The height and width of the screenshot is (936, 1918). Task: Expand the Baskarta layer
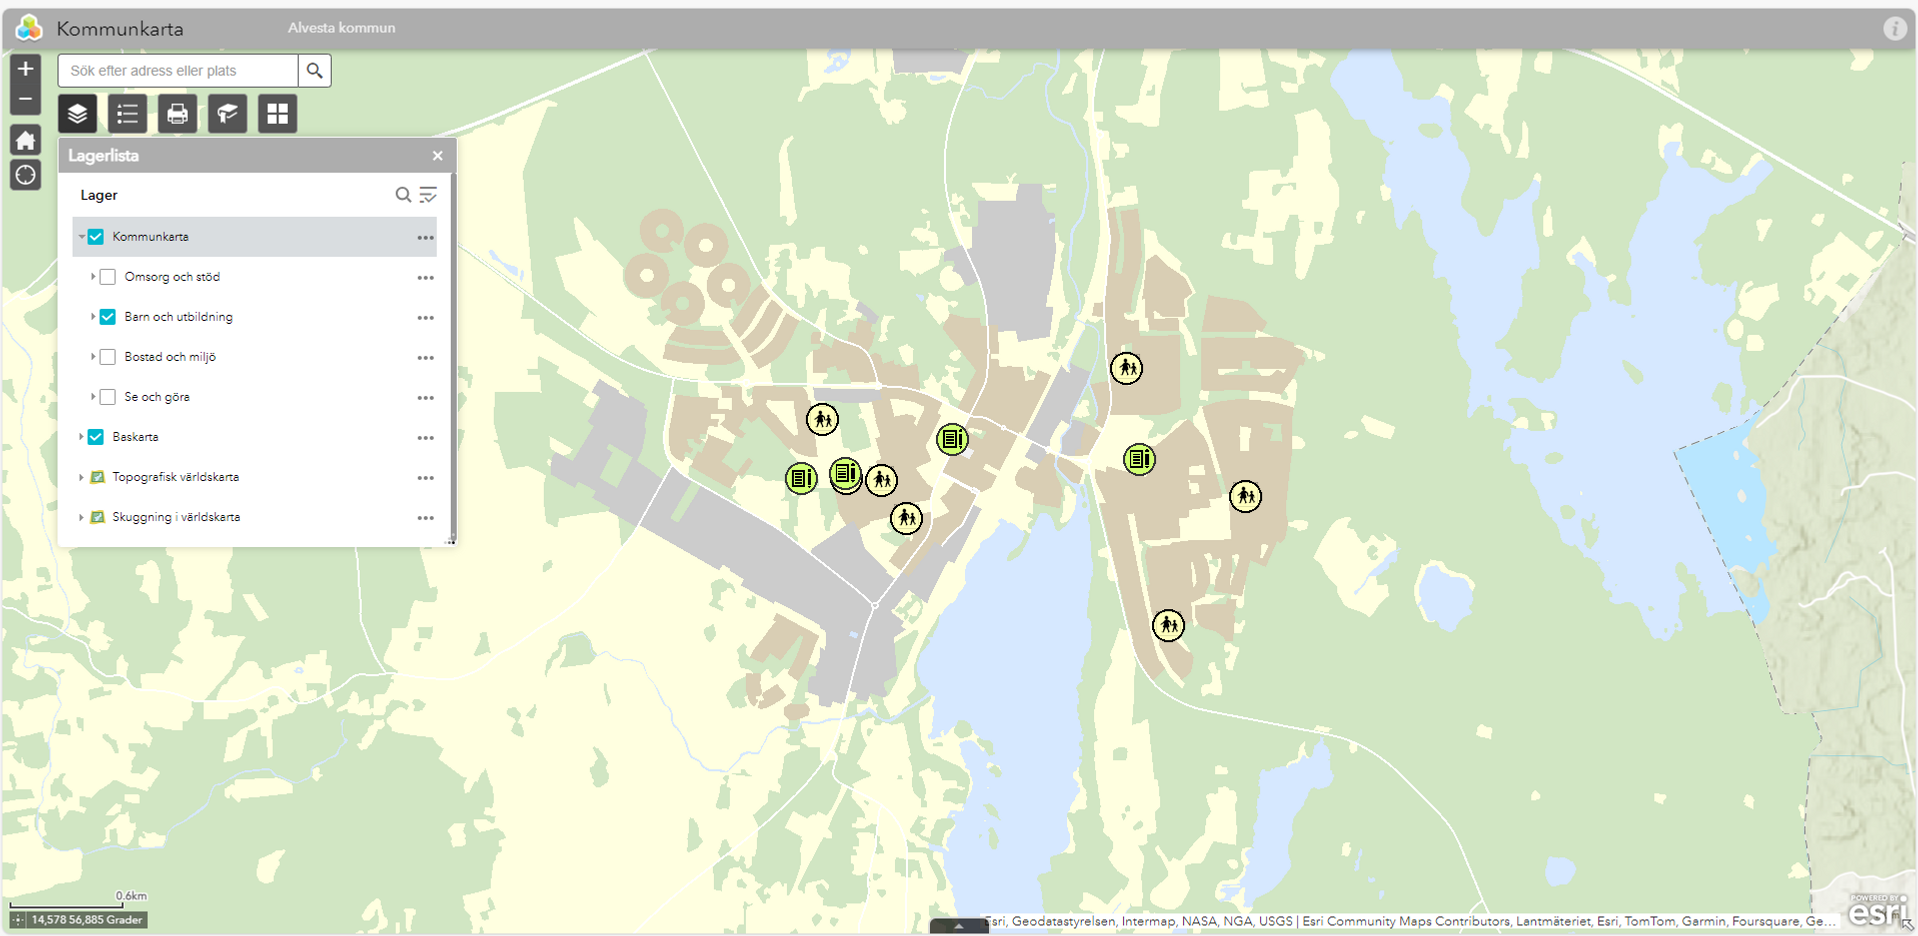tap(81, 436)
